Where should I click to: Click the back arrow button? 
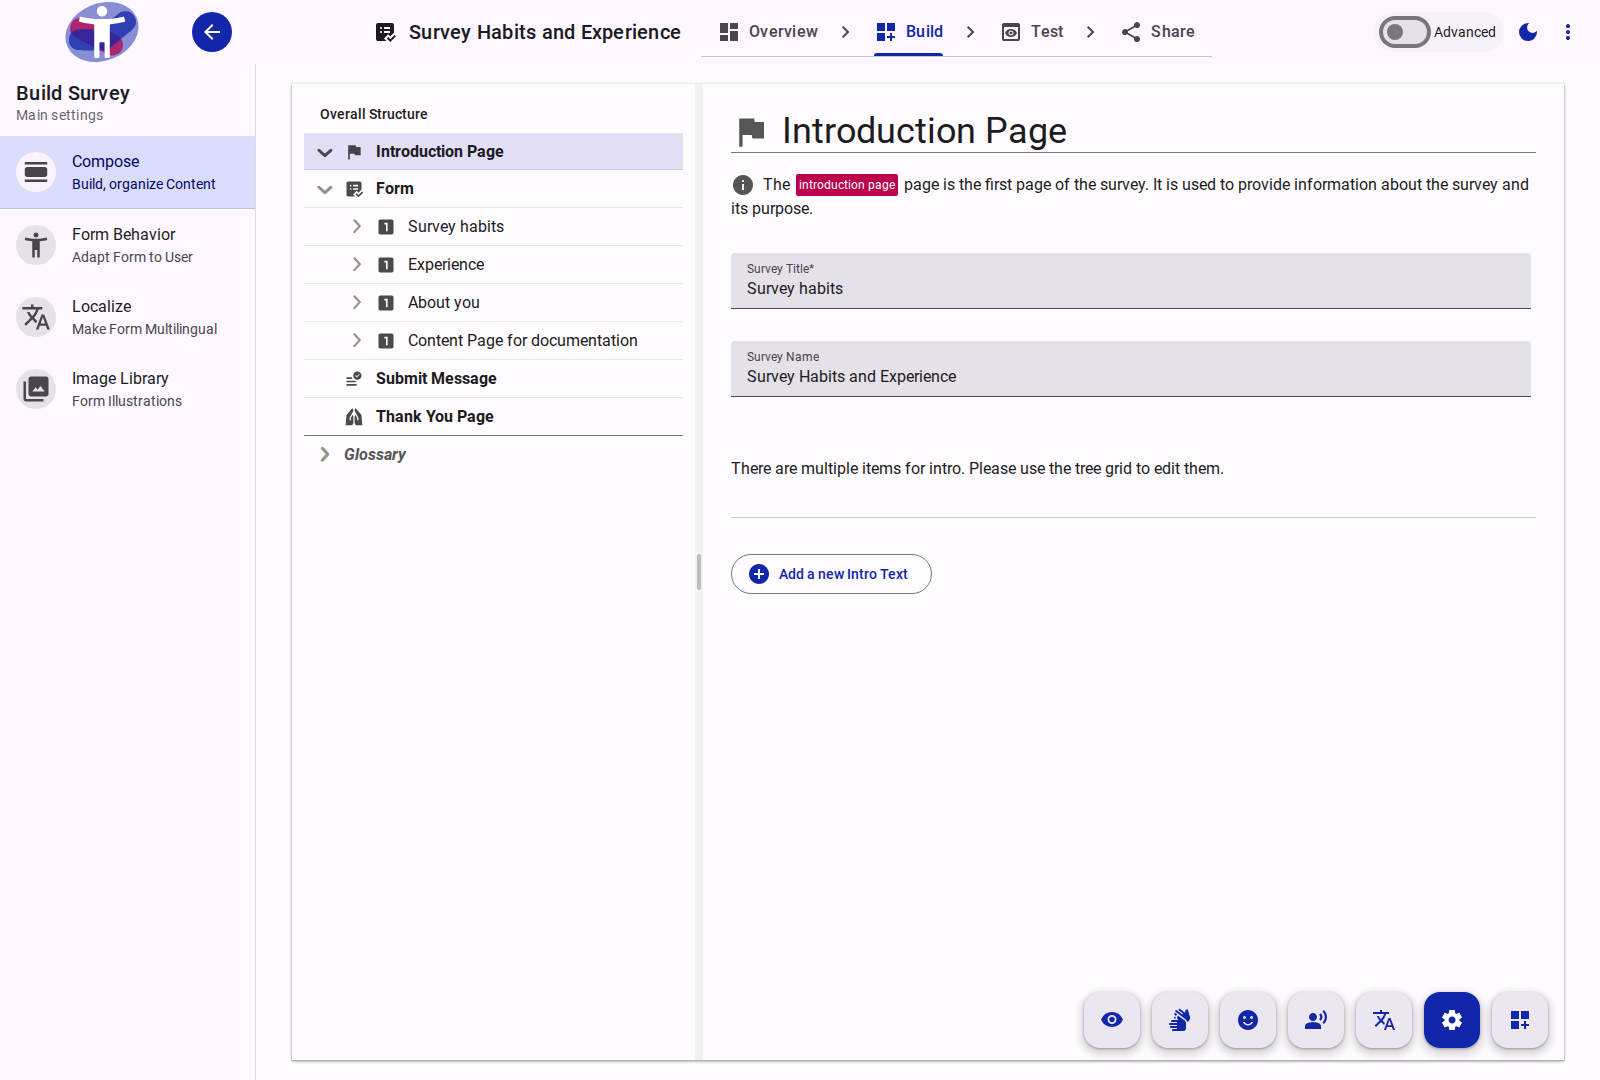[212, 32]
